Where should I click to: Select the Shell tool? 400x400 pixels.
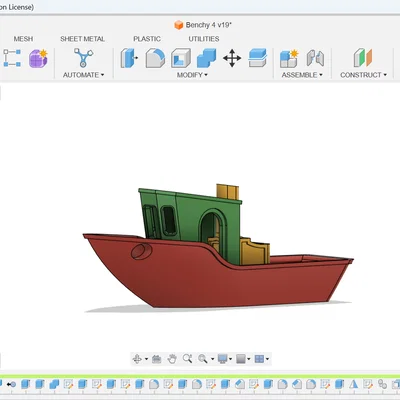click(x=181, y=58)
